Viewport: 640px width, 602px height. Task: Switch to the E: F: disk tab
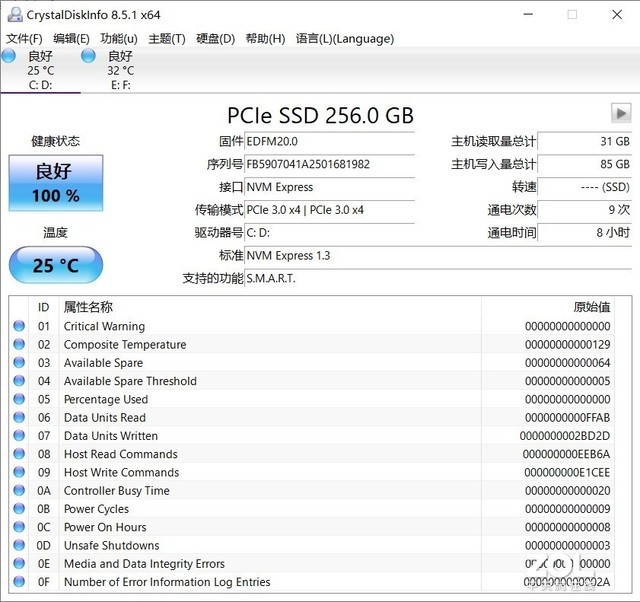[120, 71]
